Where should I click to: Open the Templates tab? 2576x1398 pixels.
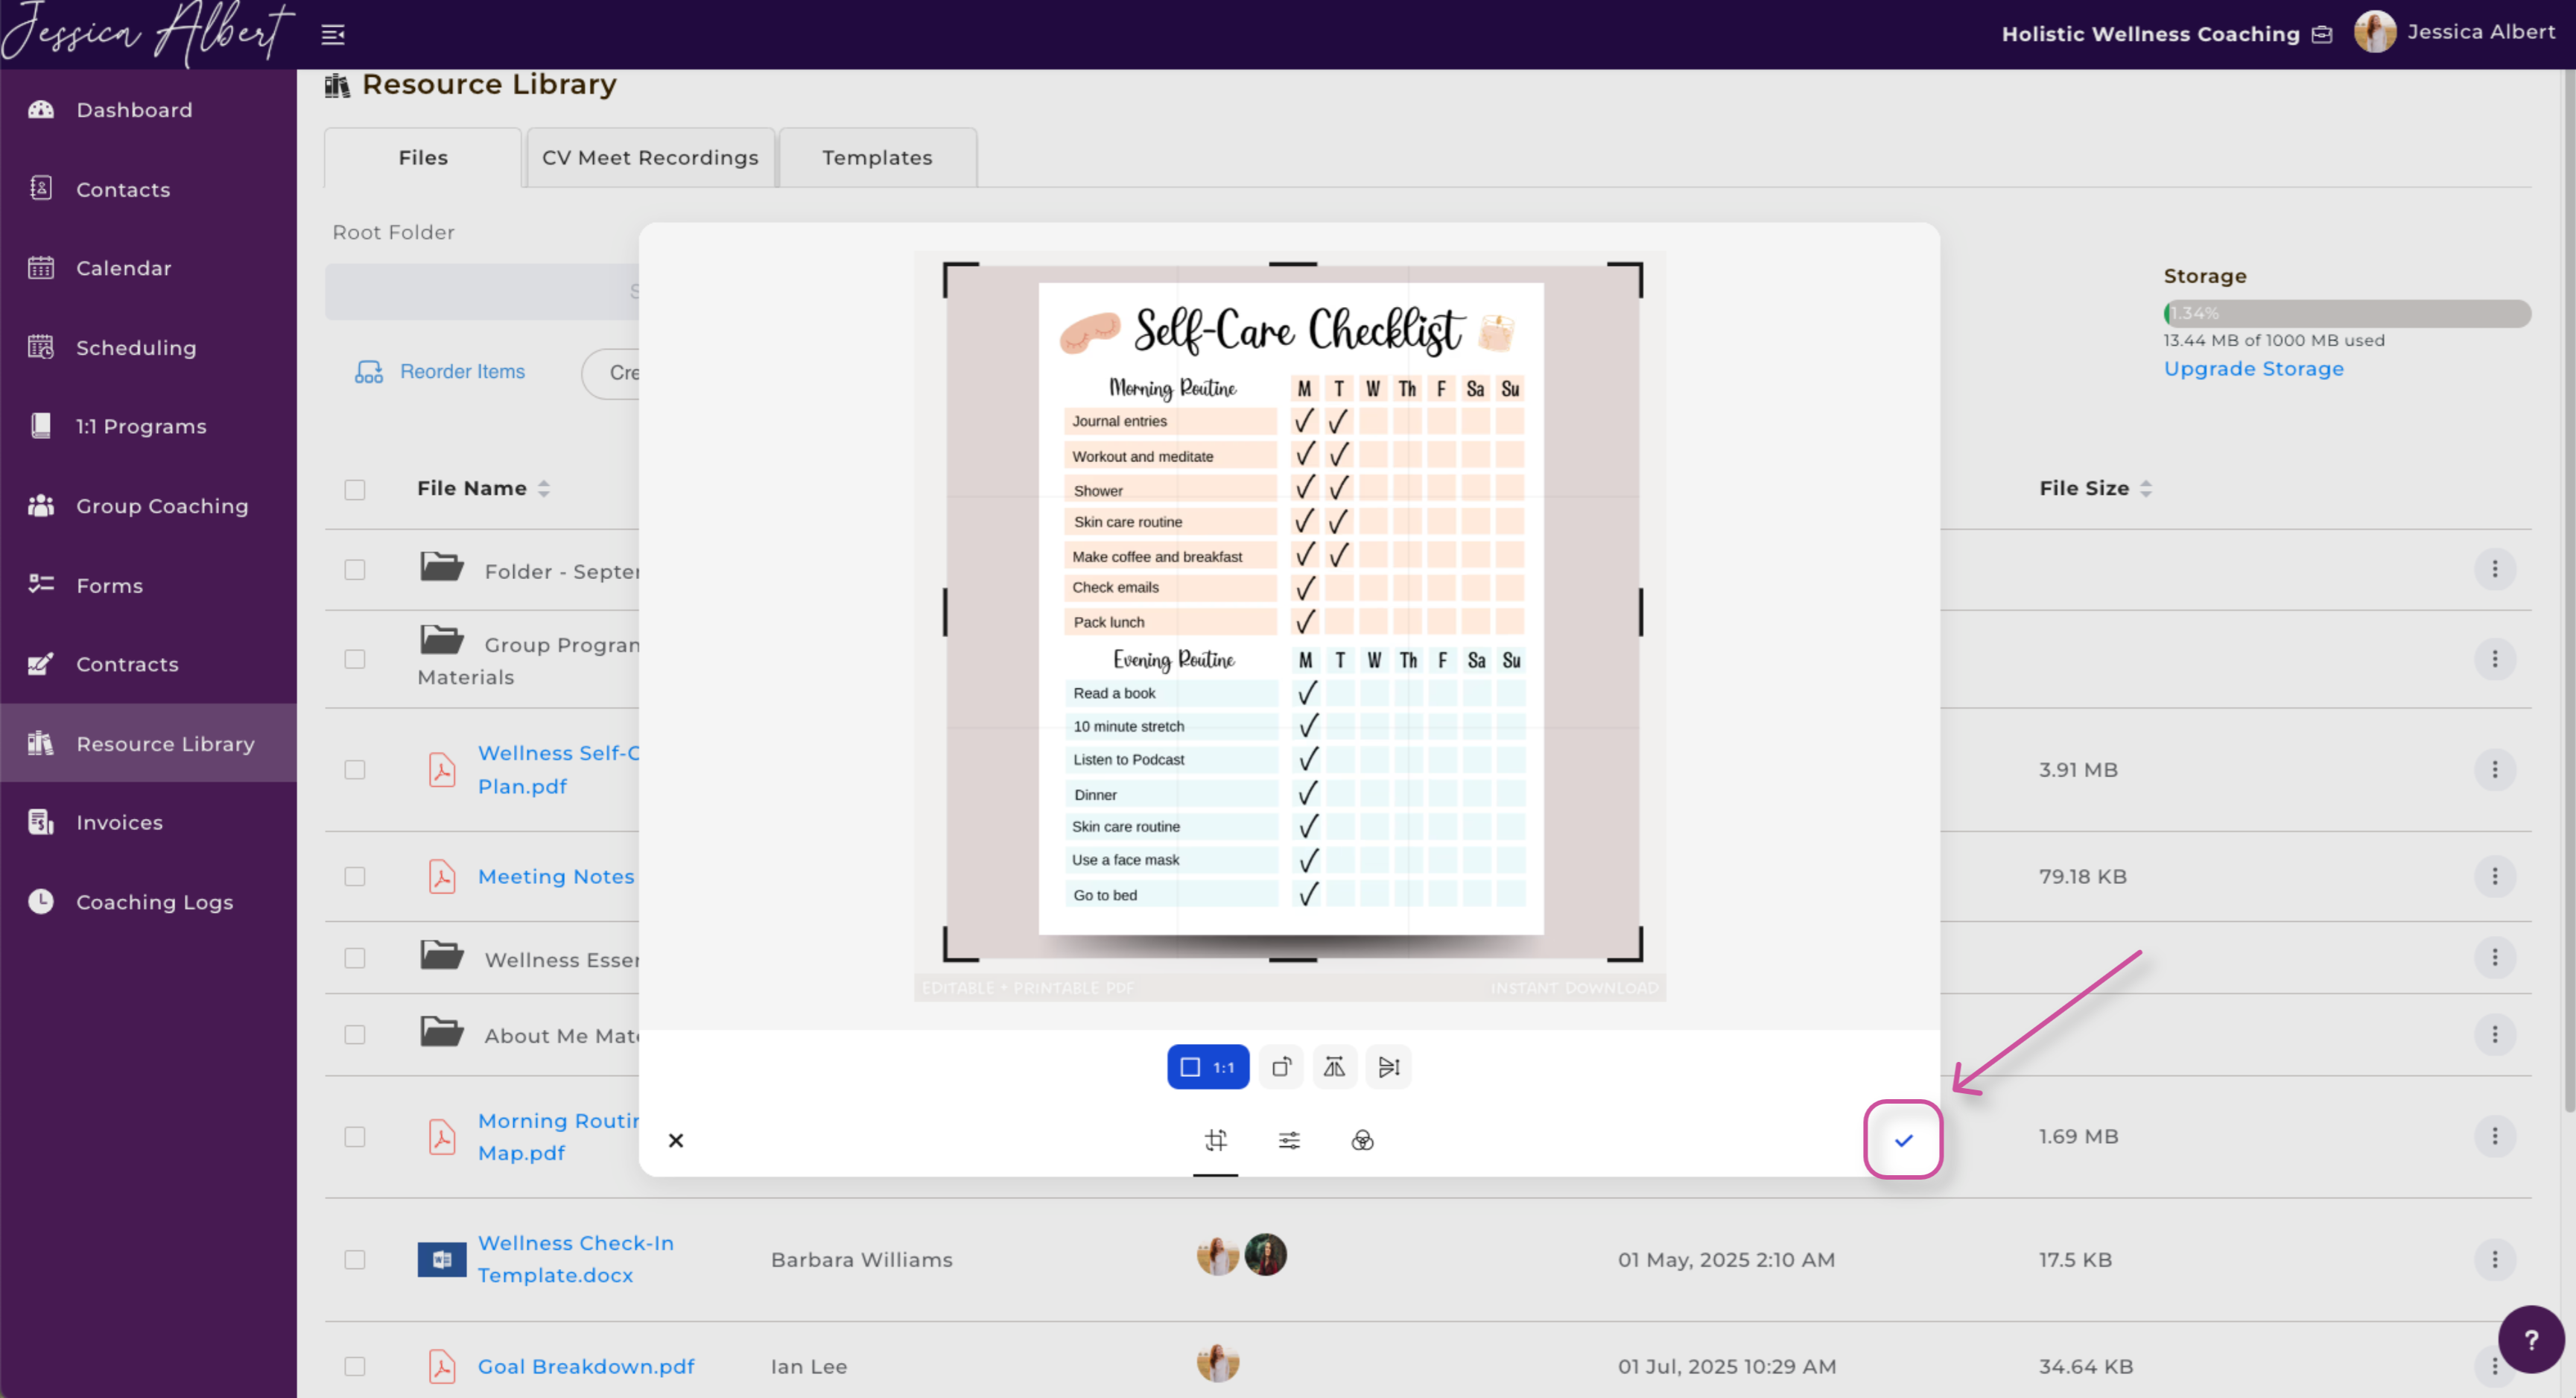coord(877,158)
